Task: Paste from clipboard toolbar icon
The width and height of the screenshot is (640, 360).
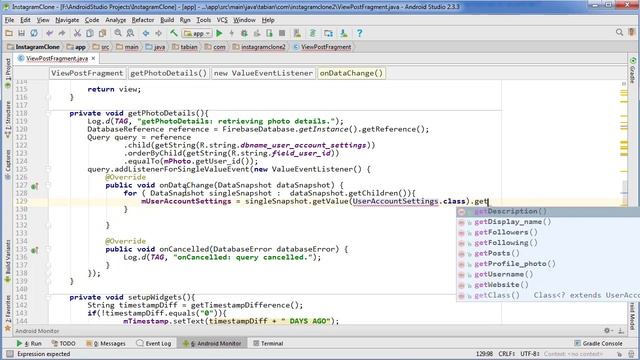Action: point(102,33)
